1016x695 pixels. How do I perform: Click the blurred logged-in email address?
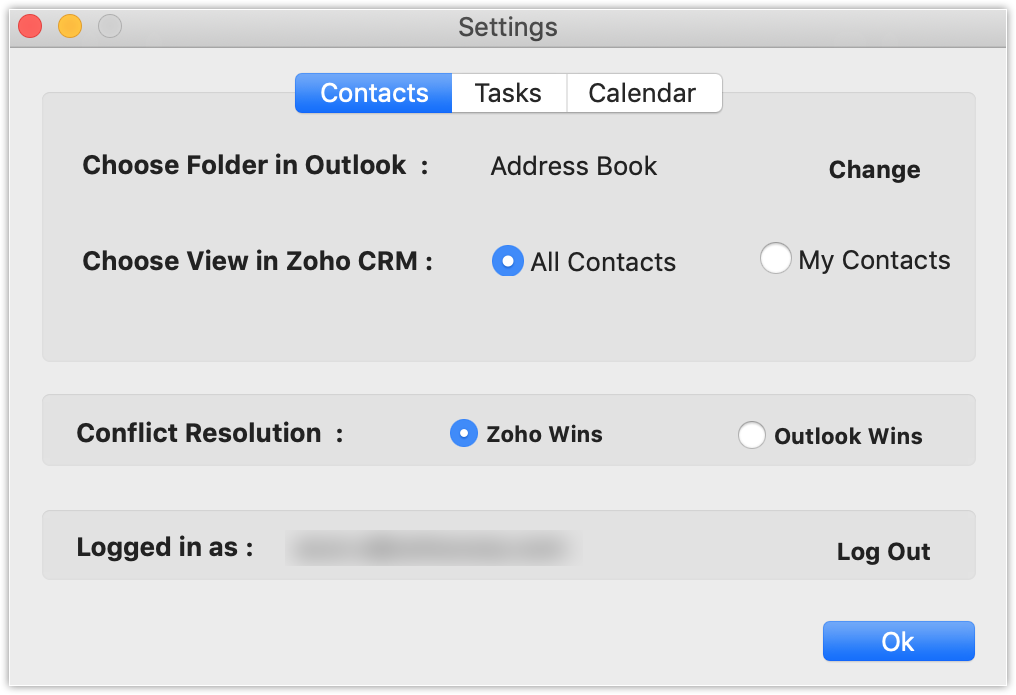430,547
